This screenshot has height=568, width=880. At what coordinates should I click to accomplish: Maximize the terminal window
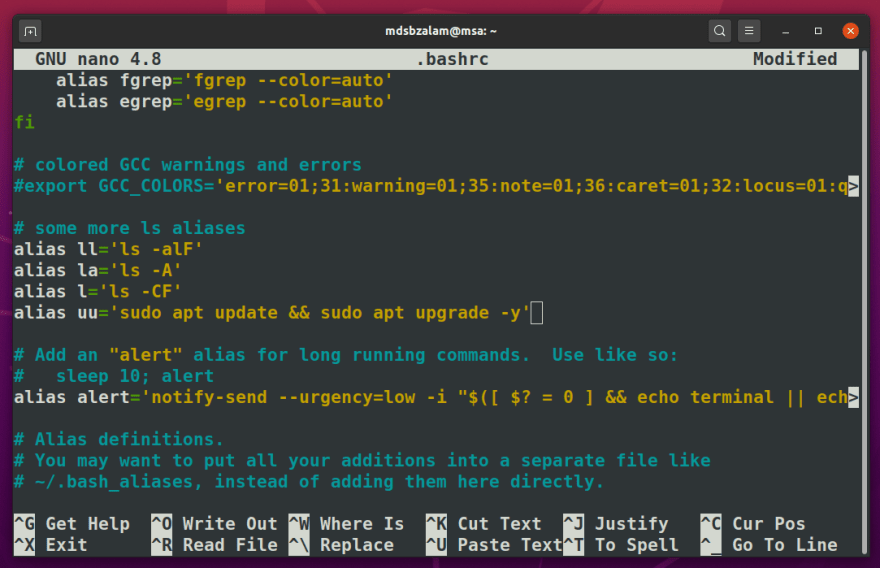click(x=818, y=31)
